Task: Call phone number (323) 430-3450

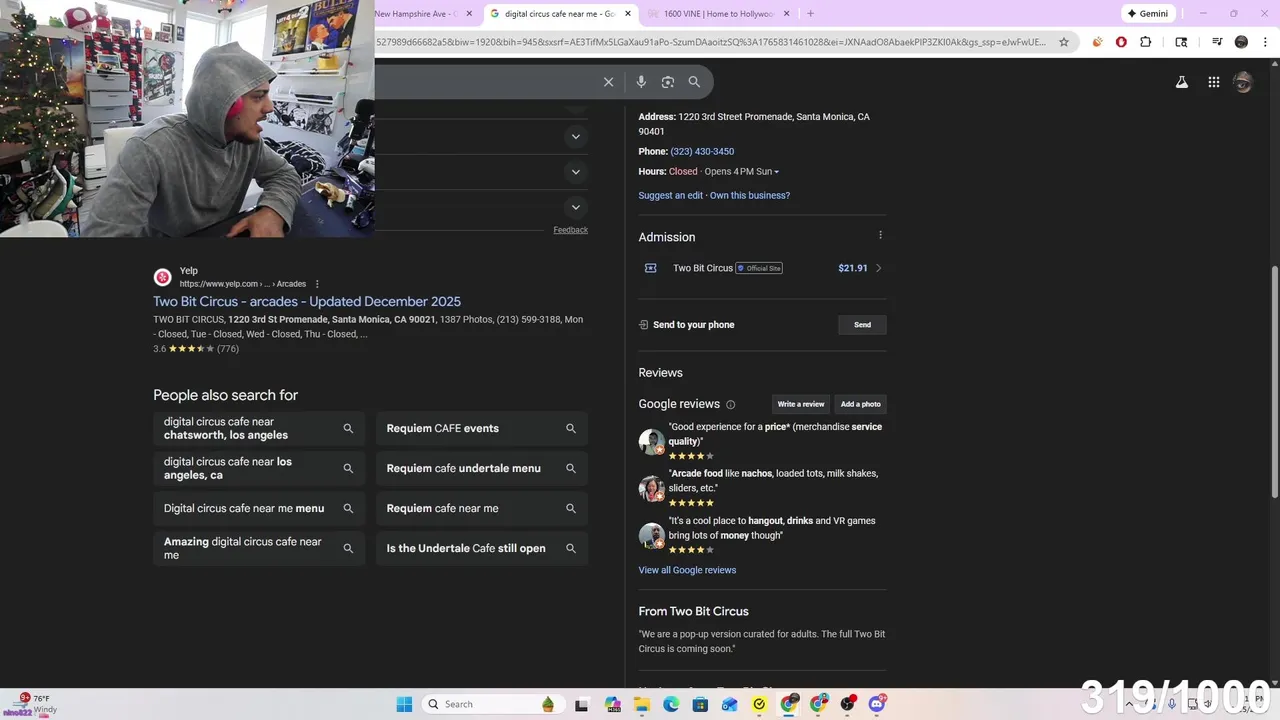Action: (x=702, y=151)
